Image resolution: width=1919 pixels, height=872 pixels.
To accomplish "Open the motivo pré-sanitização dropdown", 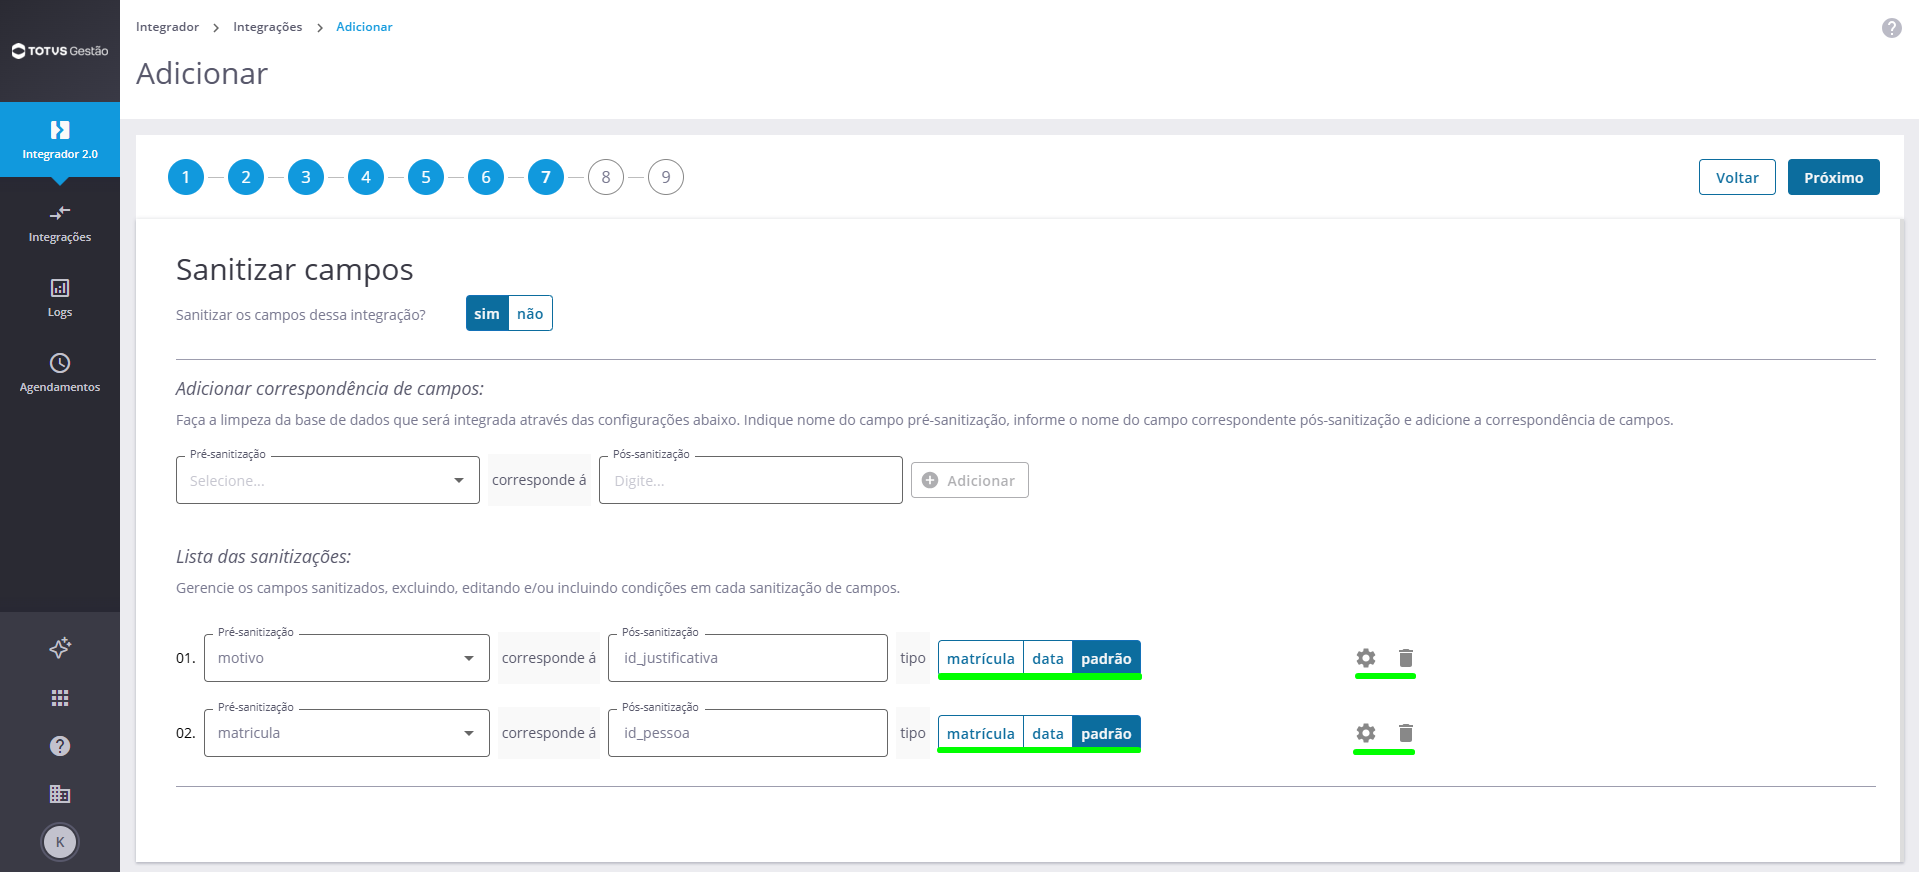I will pos(347,658).
